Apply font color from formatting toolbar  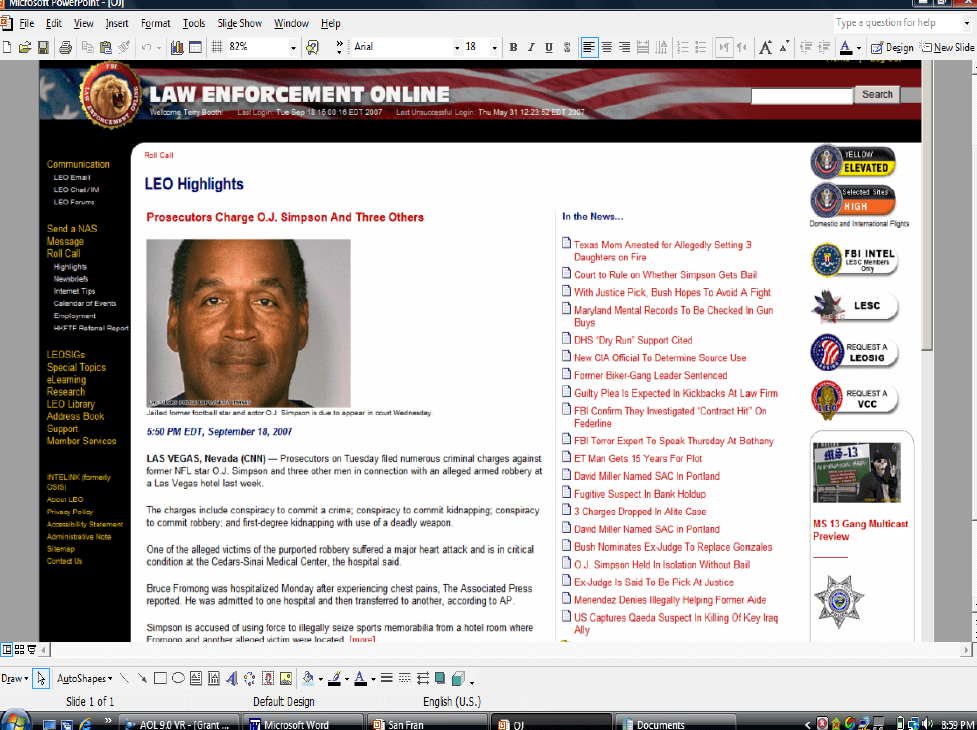coord(846,47)
